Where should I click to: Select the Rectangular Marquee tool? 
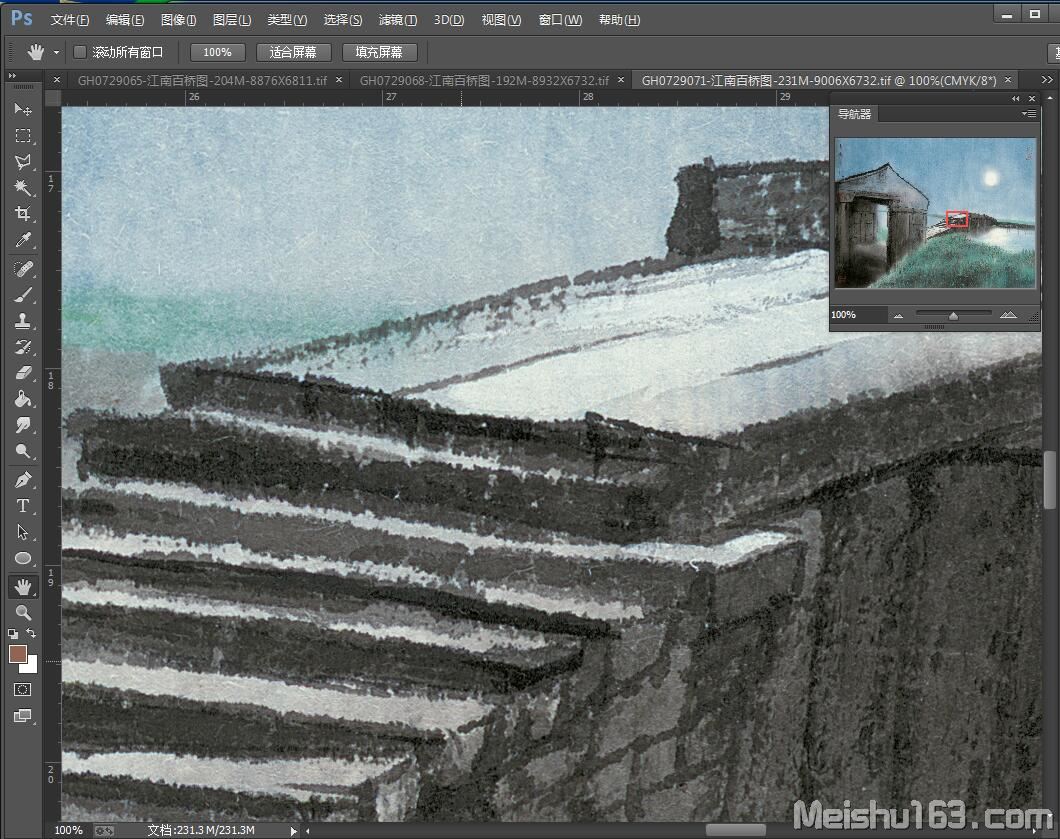[23, 135]
